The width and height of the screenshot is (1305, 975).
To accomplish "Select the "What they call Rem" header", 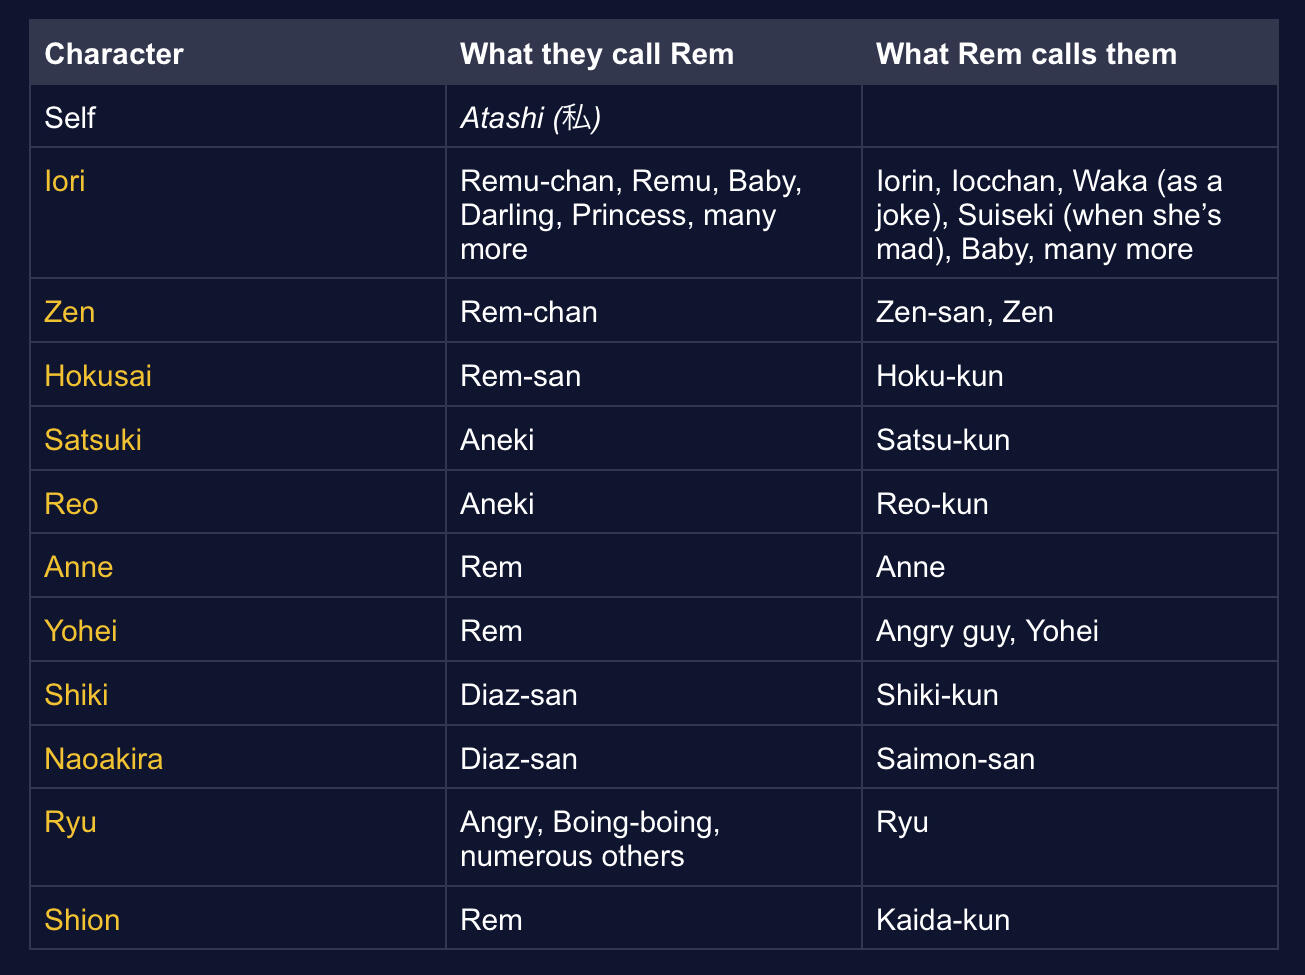I will pos(597,54).
